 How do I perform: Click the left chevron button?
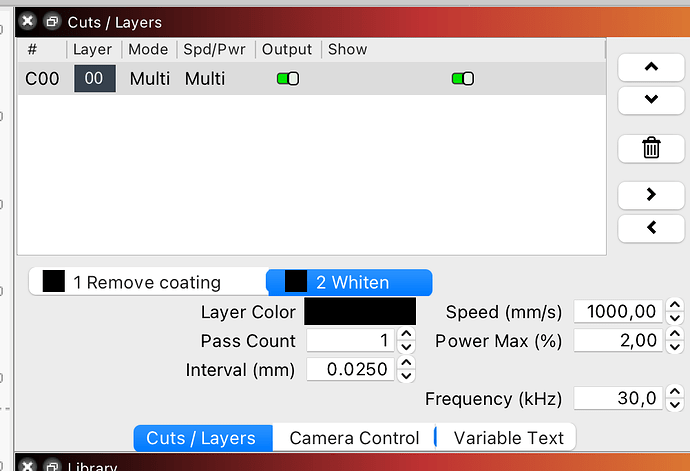(x=651, y=228)
